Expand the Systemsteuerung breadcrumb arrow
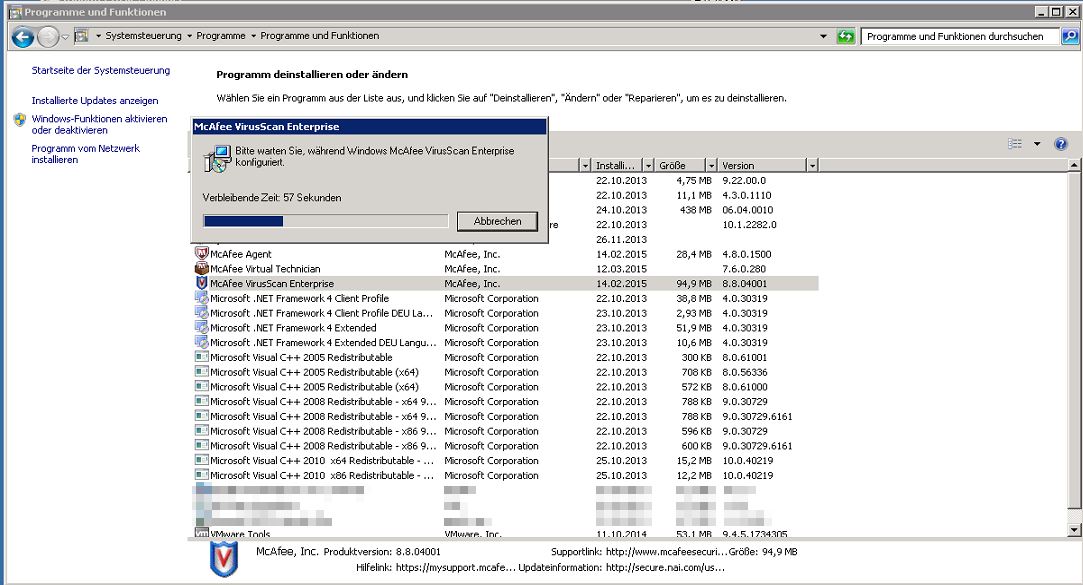The height and width of the screenshot is (585, 1083). (x=189, y=36)
